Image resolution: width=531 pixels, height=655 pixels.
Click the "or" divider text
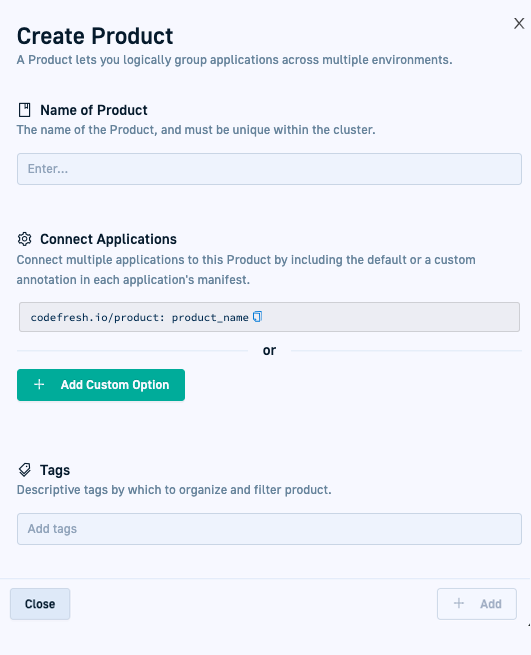[x=269, y=350]
